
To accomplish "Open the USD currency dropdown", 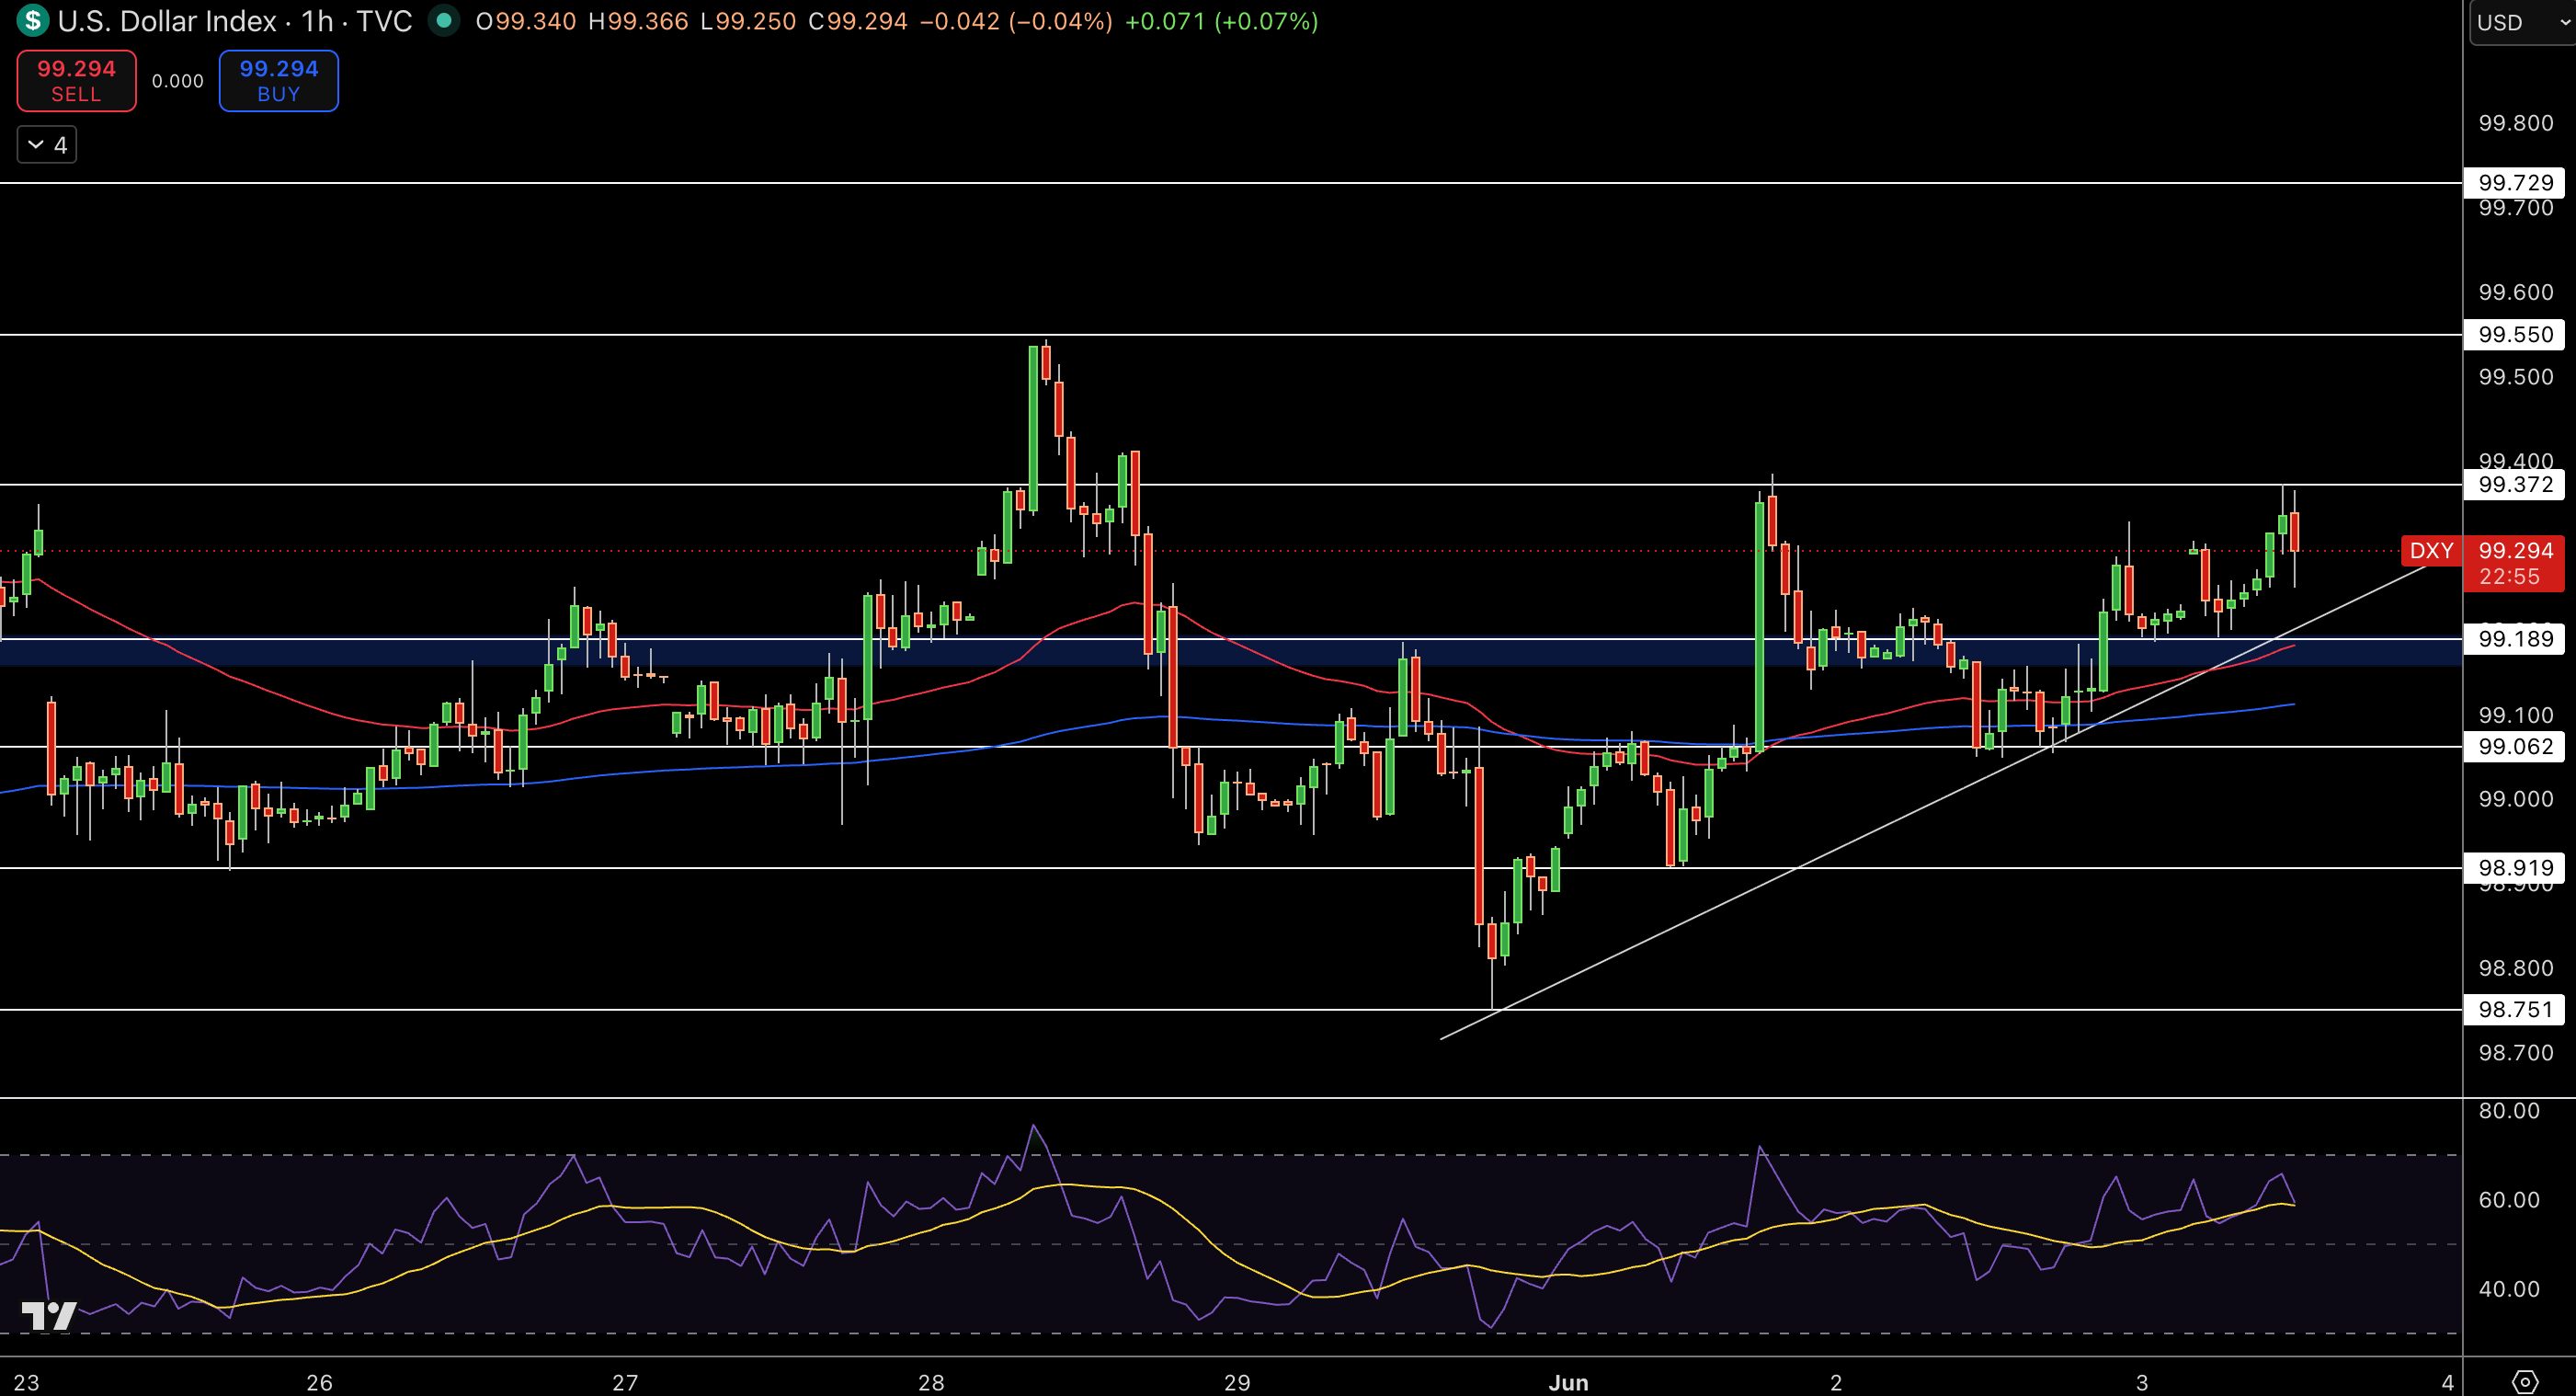I will (2522, 22).
